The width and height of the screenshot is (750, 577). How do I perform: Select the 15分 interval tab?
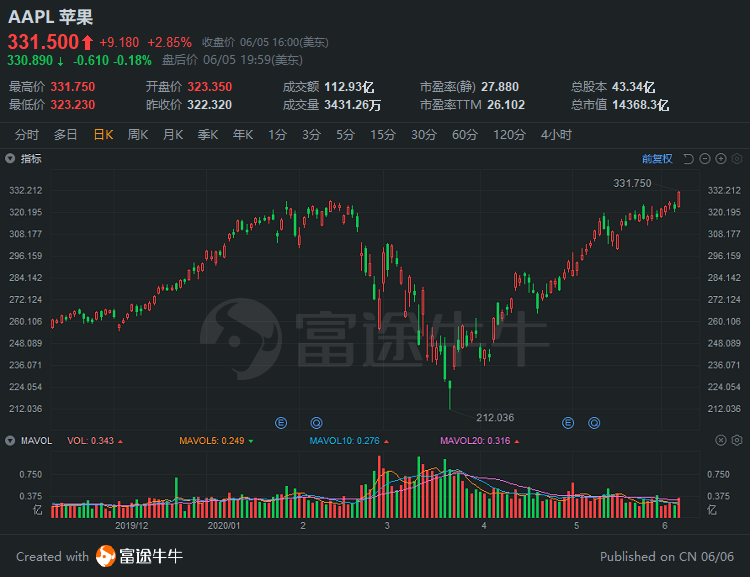[x=383, y=135]
